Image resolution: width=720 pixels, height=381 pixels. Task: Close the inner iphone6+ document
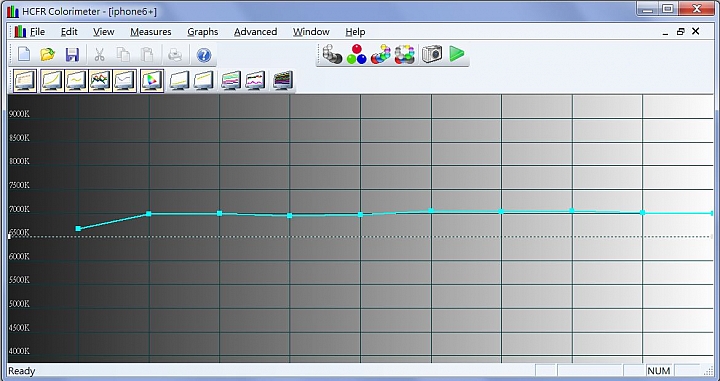coord(696,31)
